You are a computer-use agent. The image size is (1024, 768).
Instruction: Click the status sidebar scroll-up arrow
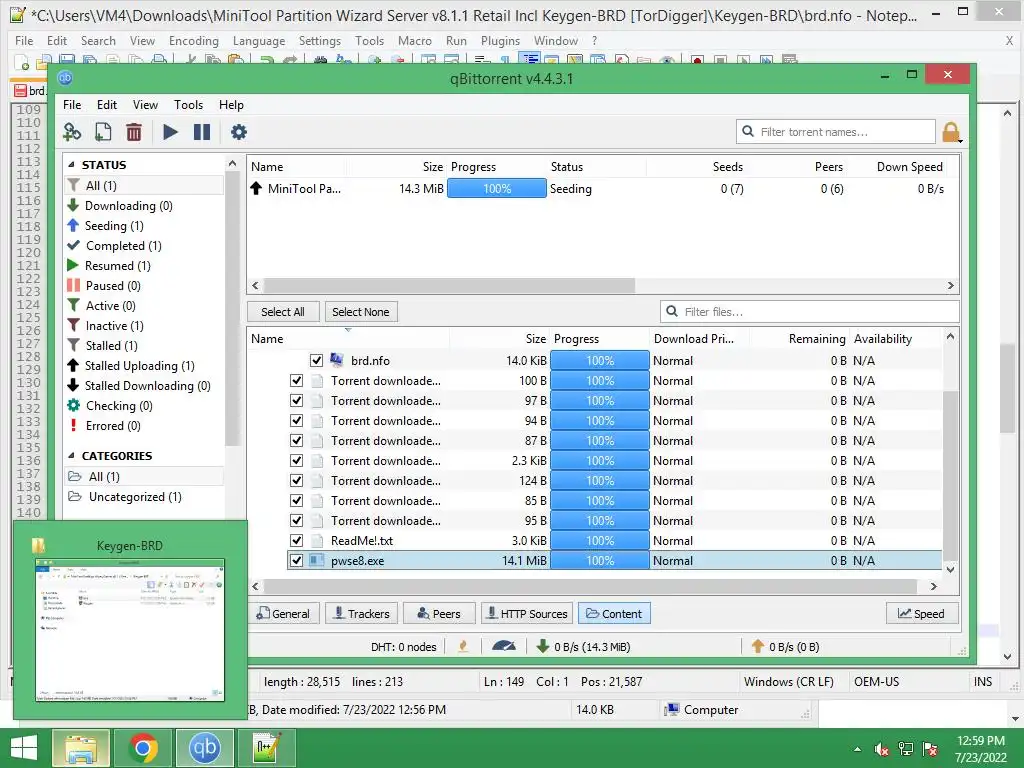(232, 163)
